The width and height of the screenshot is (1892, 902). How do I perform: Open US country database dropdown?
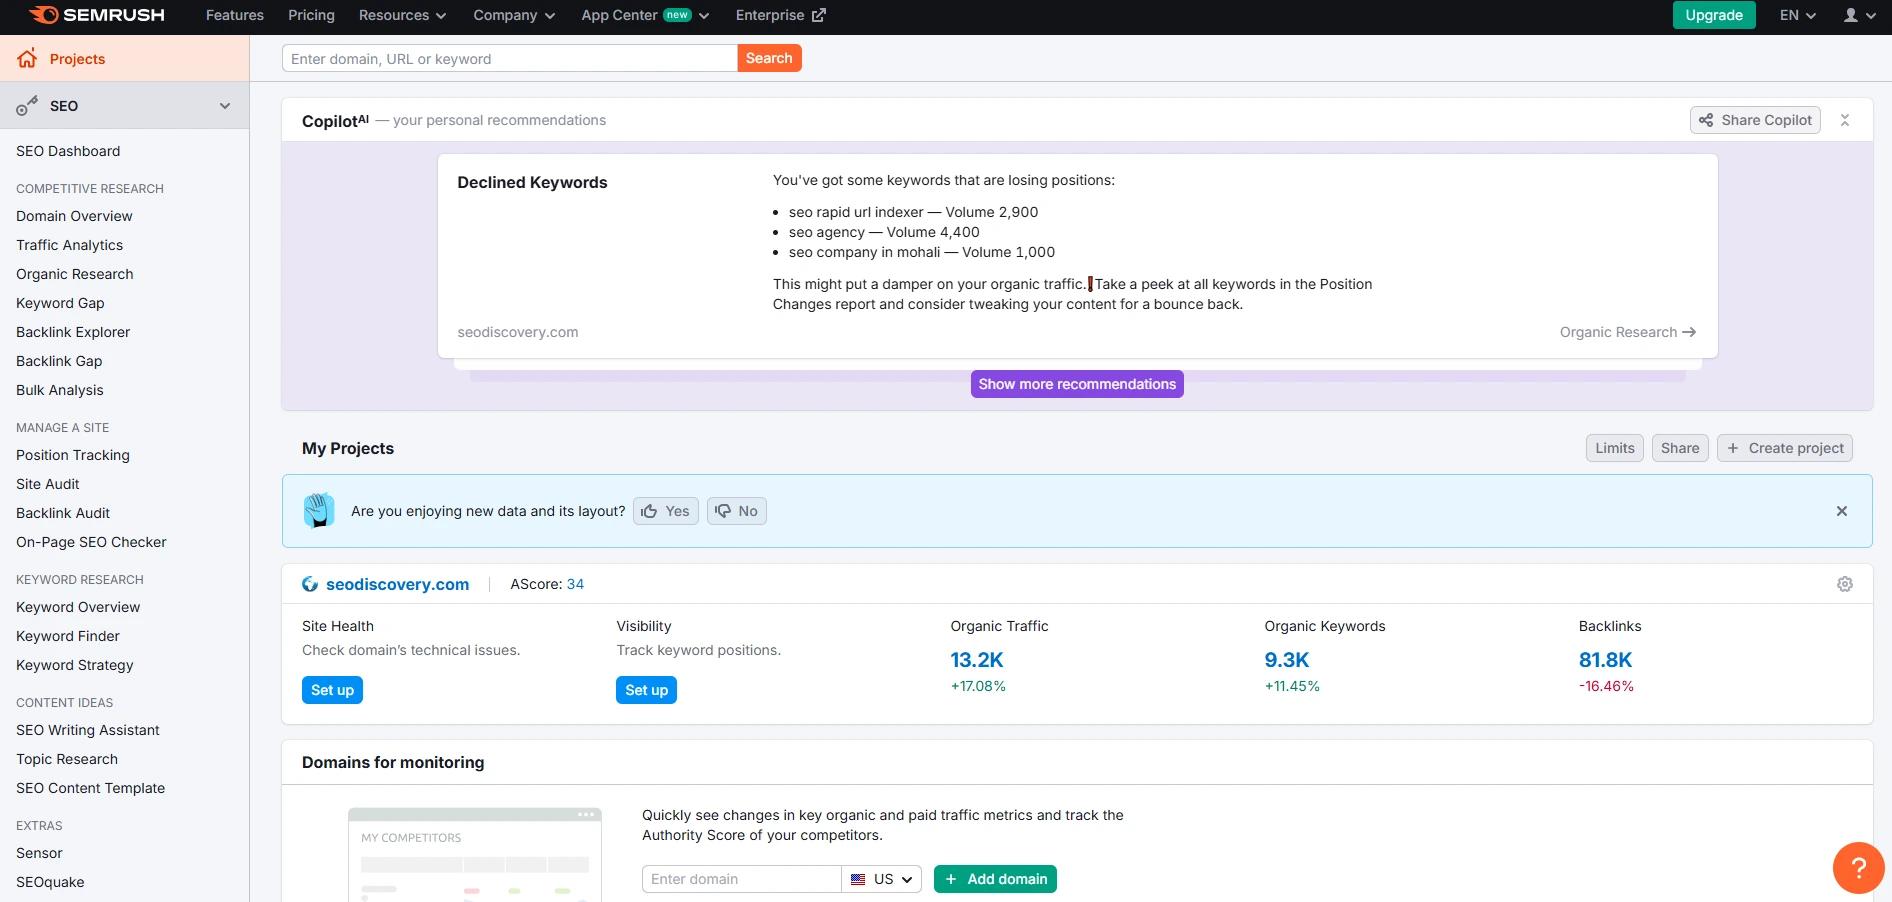(x=881, y=879)
